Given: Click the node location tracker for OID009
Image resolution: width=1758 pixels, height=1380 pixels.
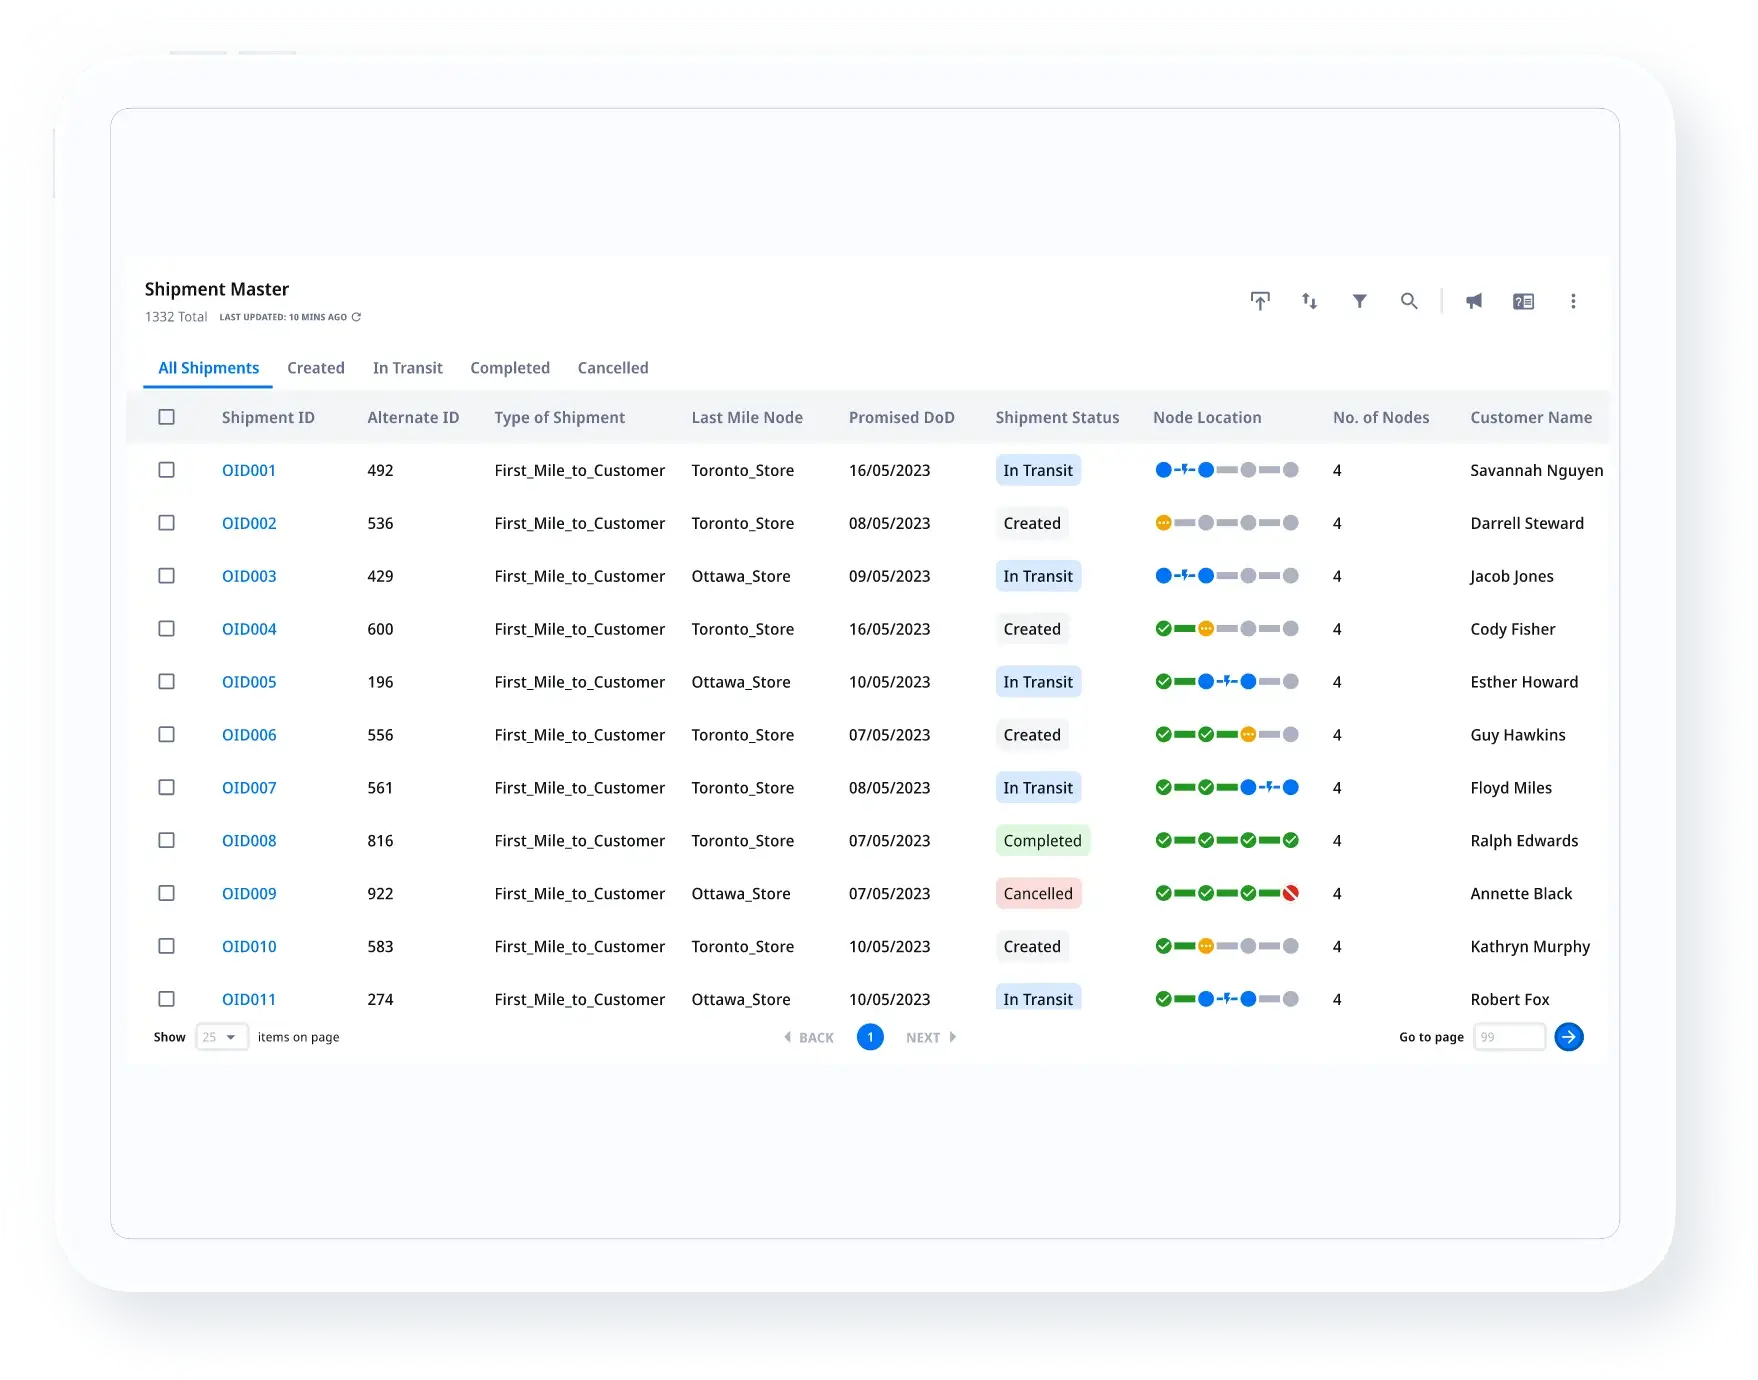Looking at the screenshot, I should point(1226,893).
